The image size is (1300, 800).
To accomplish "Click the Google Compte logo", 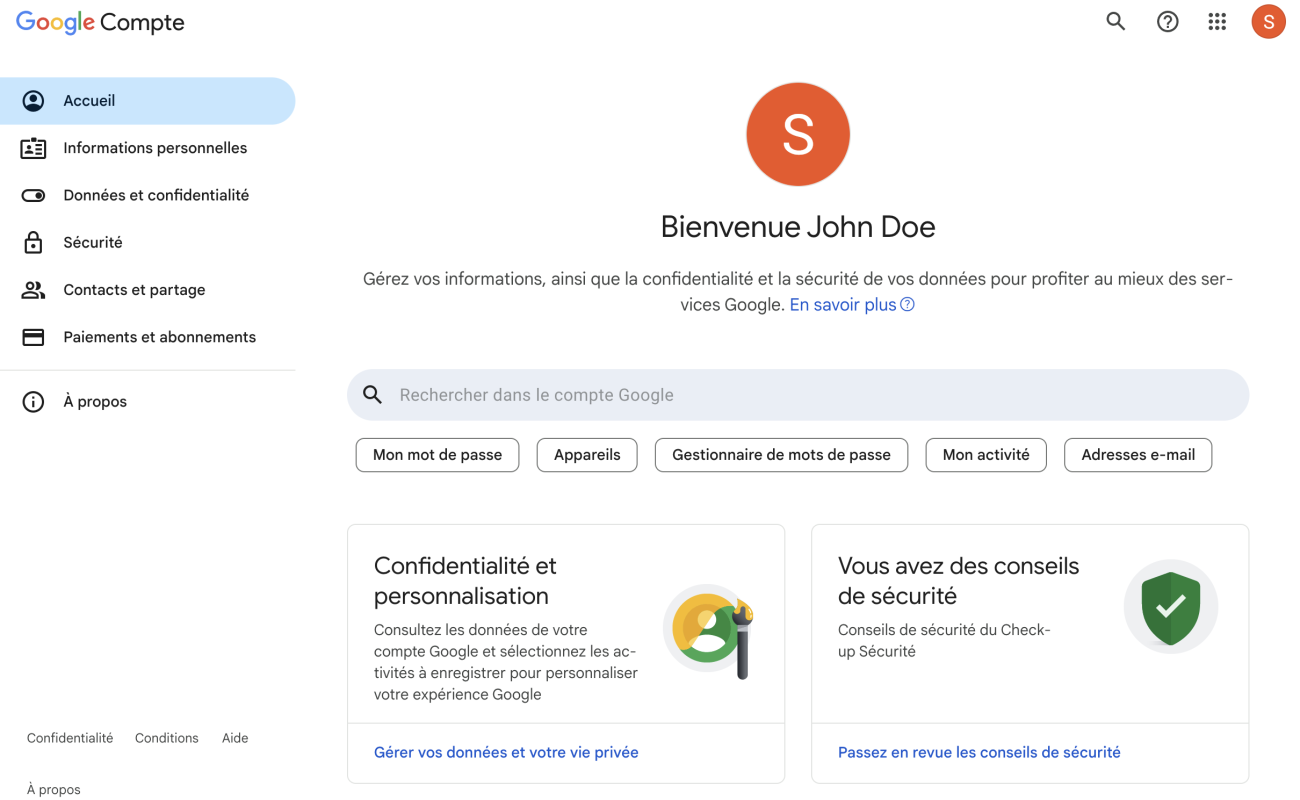I will [100, 22].
